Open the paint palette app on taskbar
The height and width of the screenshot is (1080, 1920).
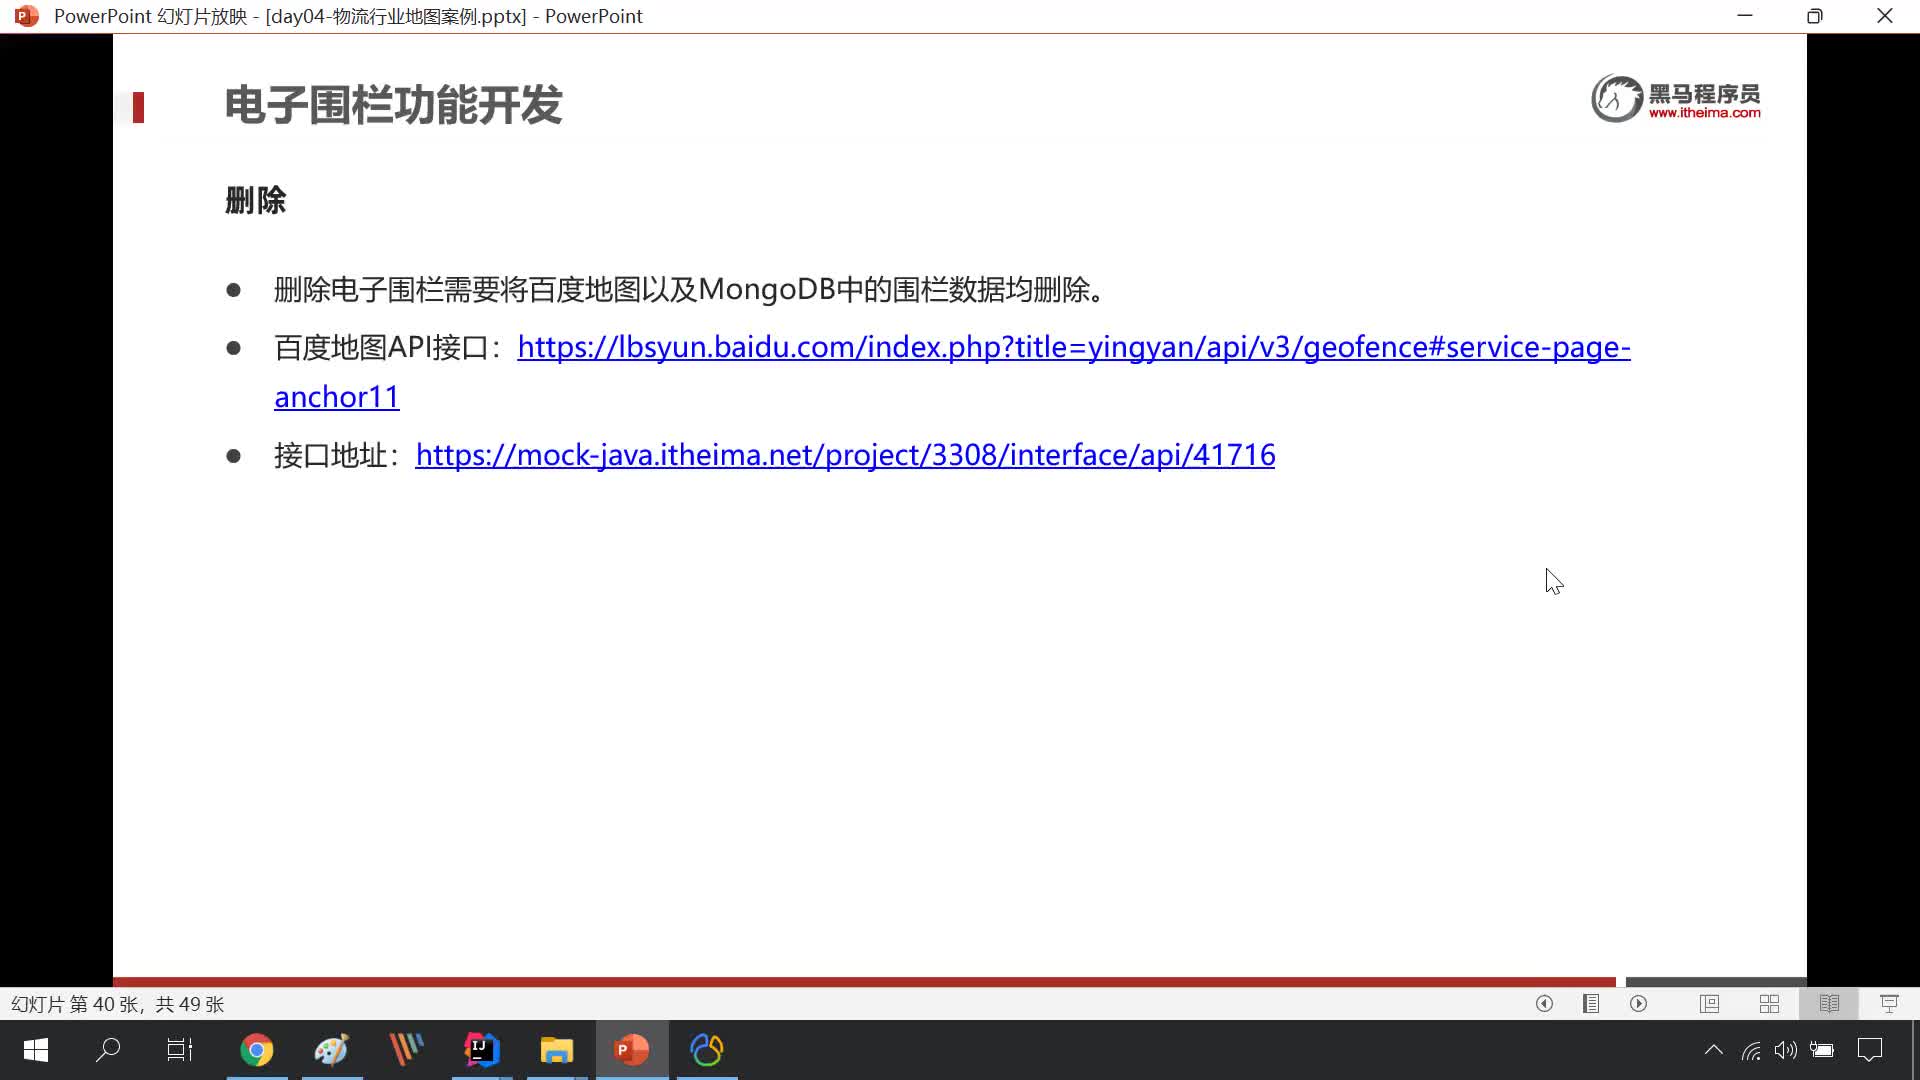(332, 1050)
